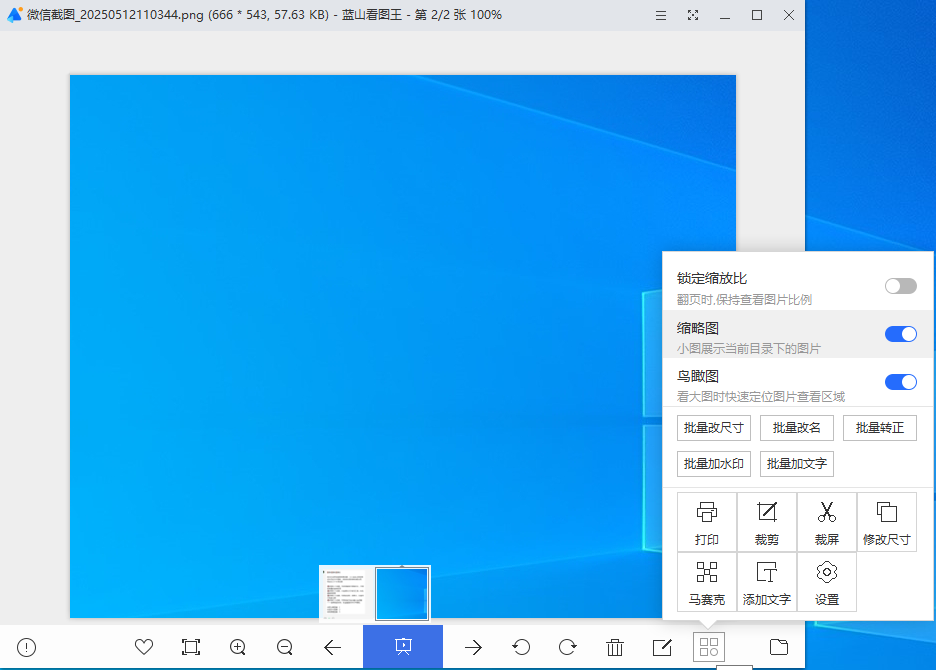Select the document thumbnail in the strip
The width and height of the screenshot is (936, 670).
346,593
